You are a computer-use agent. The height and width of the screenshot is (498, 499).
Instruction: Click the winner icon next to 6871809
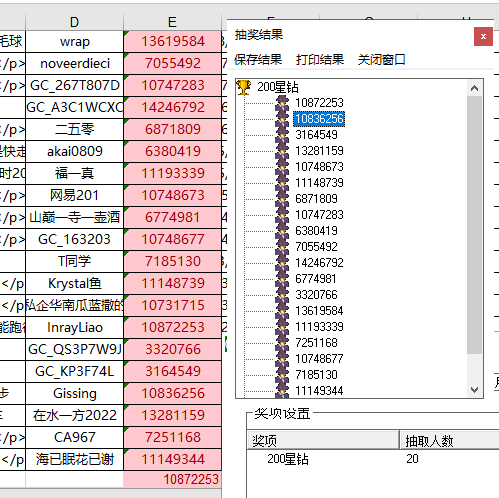(x=282, y=199)
